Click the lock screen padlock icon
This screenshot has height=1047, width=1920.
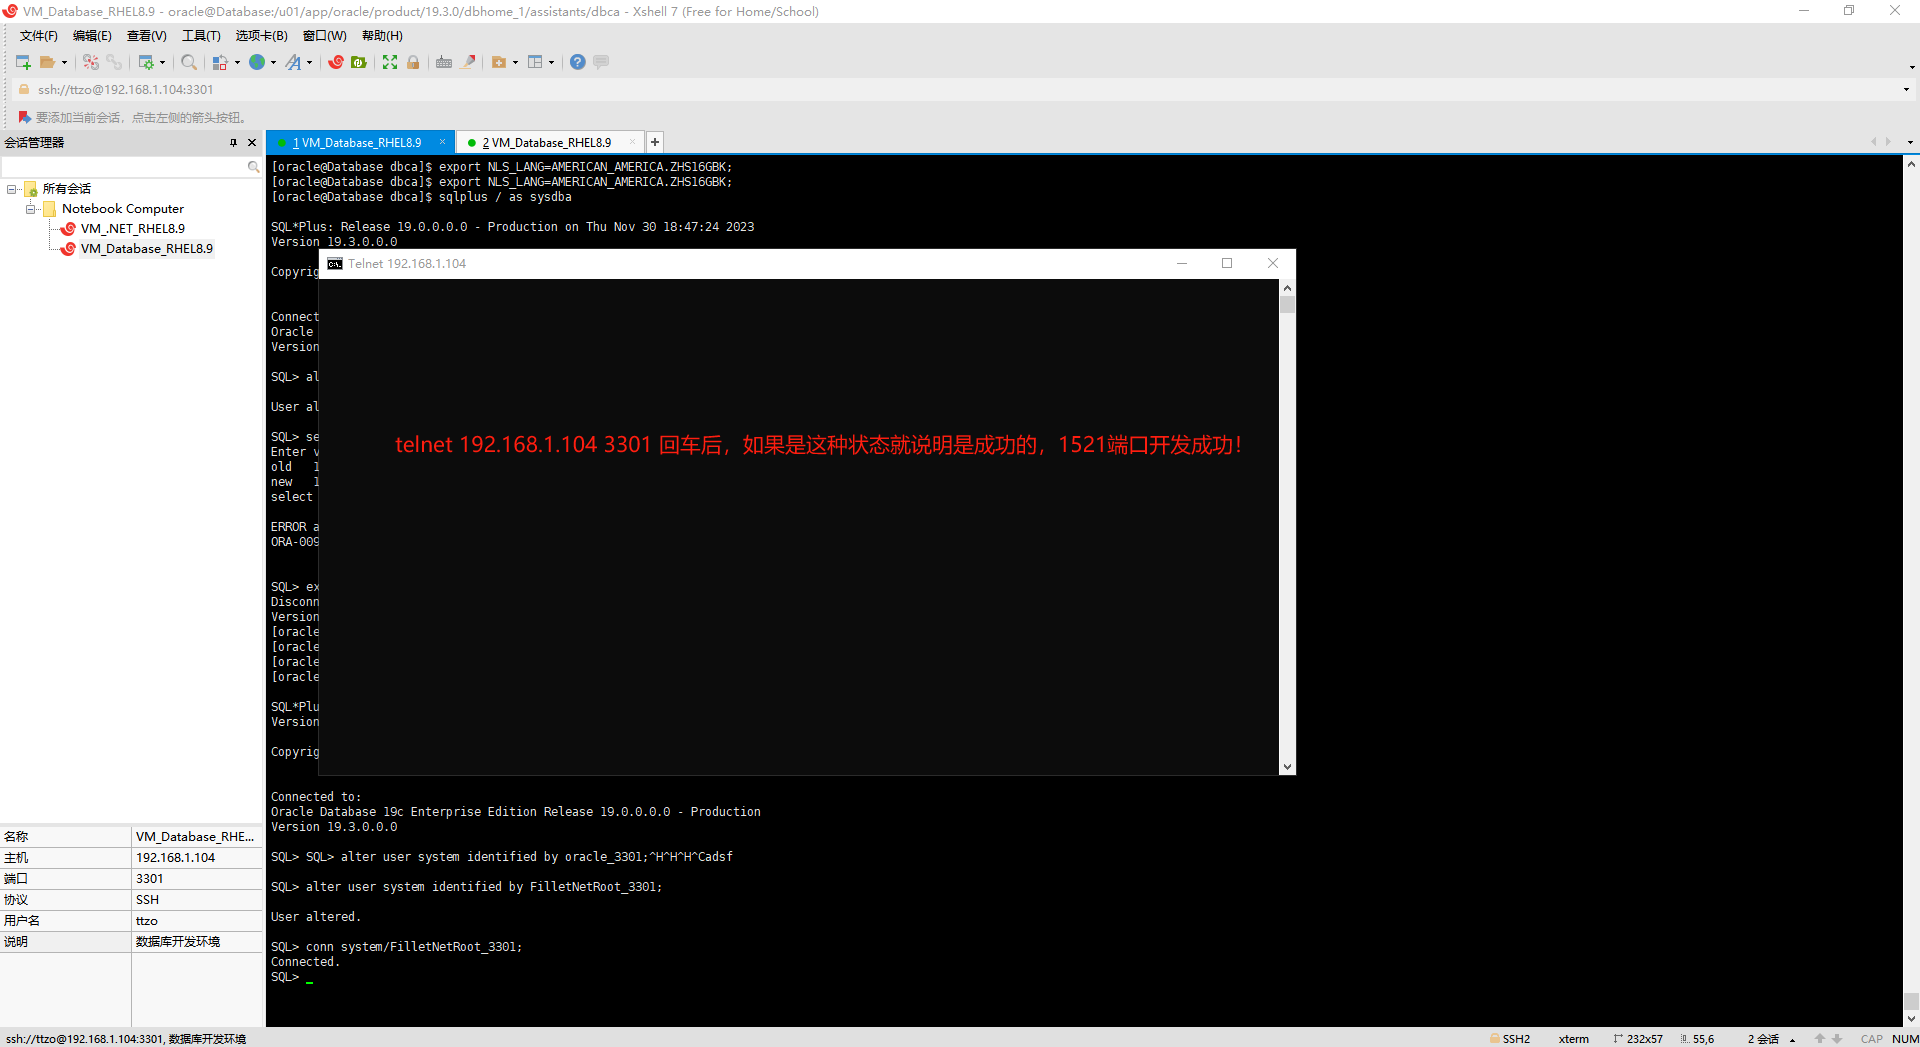[413, 62]
